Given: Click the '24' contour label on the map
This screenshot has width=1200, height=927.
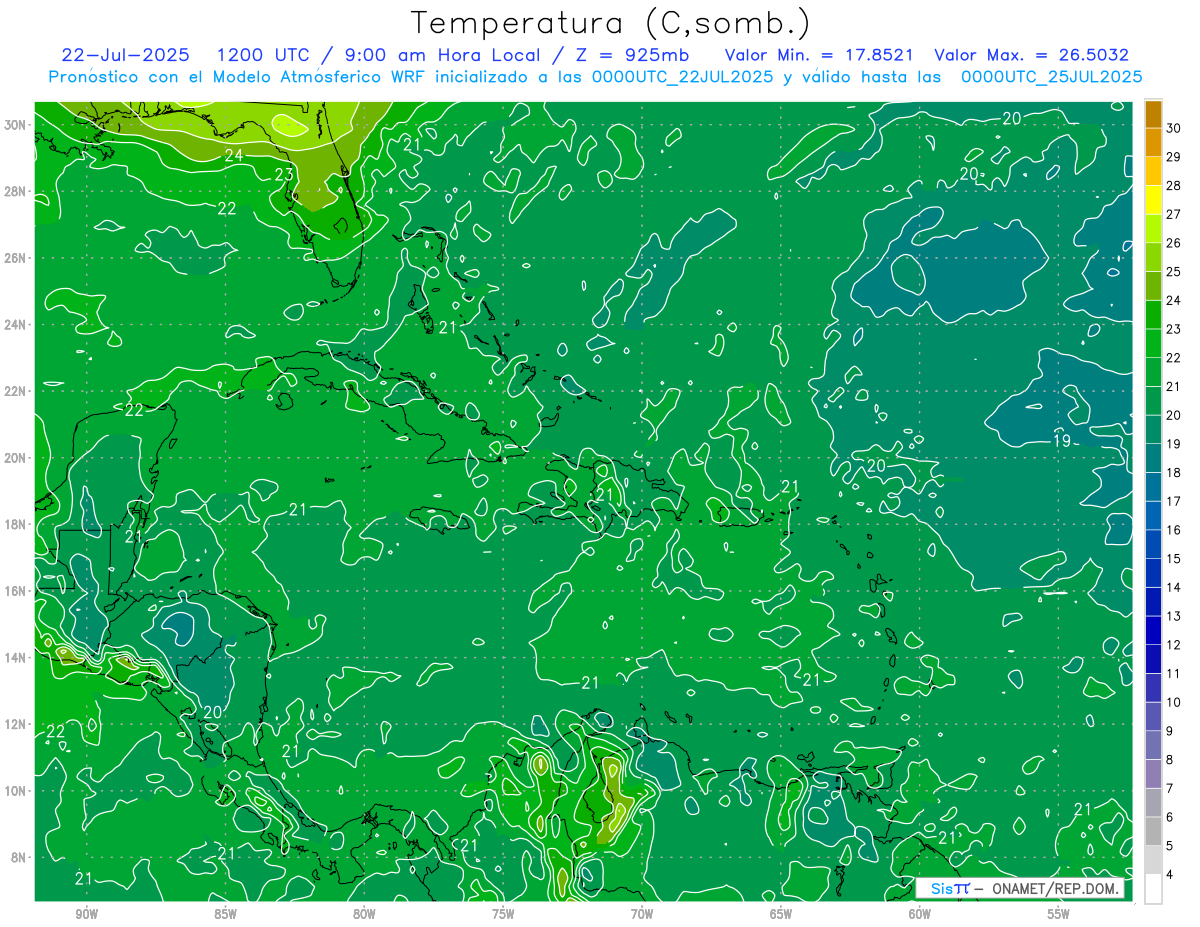Looking at the screenshot, I should coord(234,155).
